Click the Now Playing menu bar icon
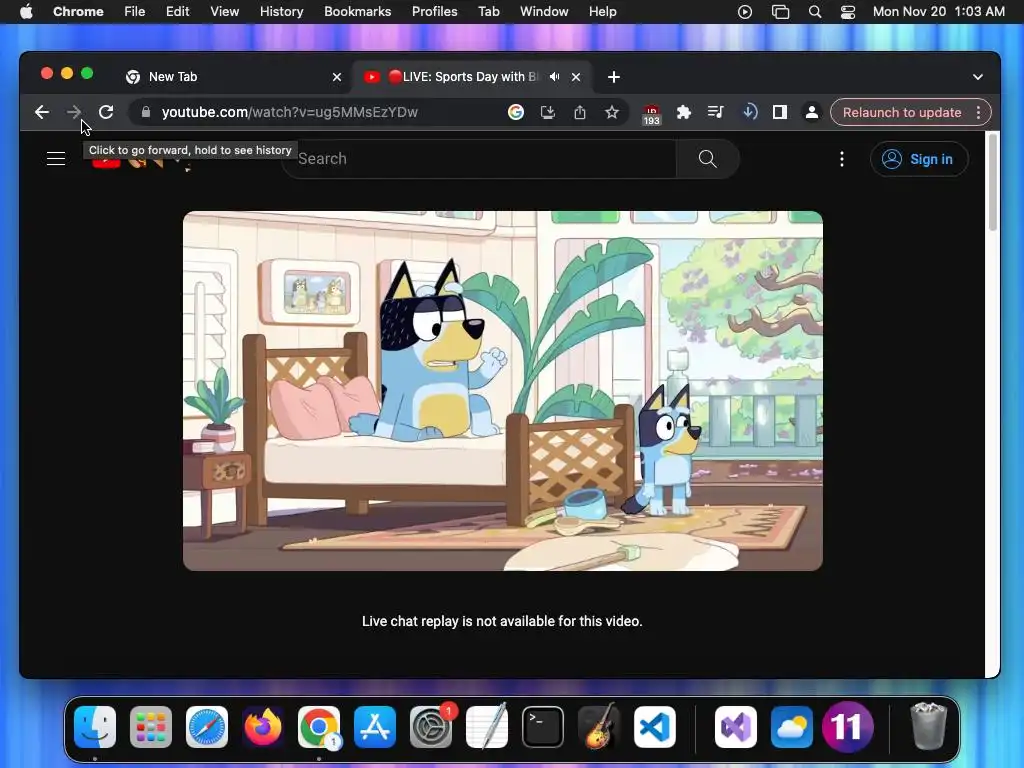 point(744,12)
